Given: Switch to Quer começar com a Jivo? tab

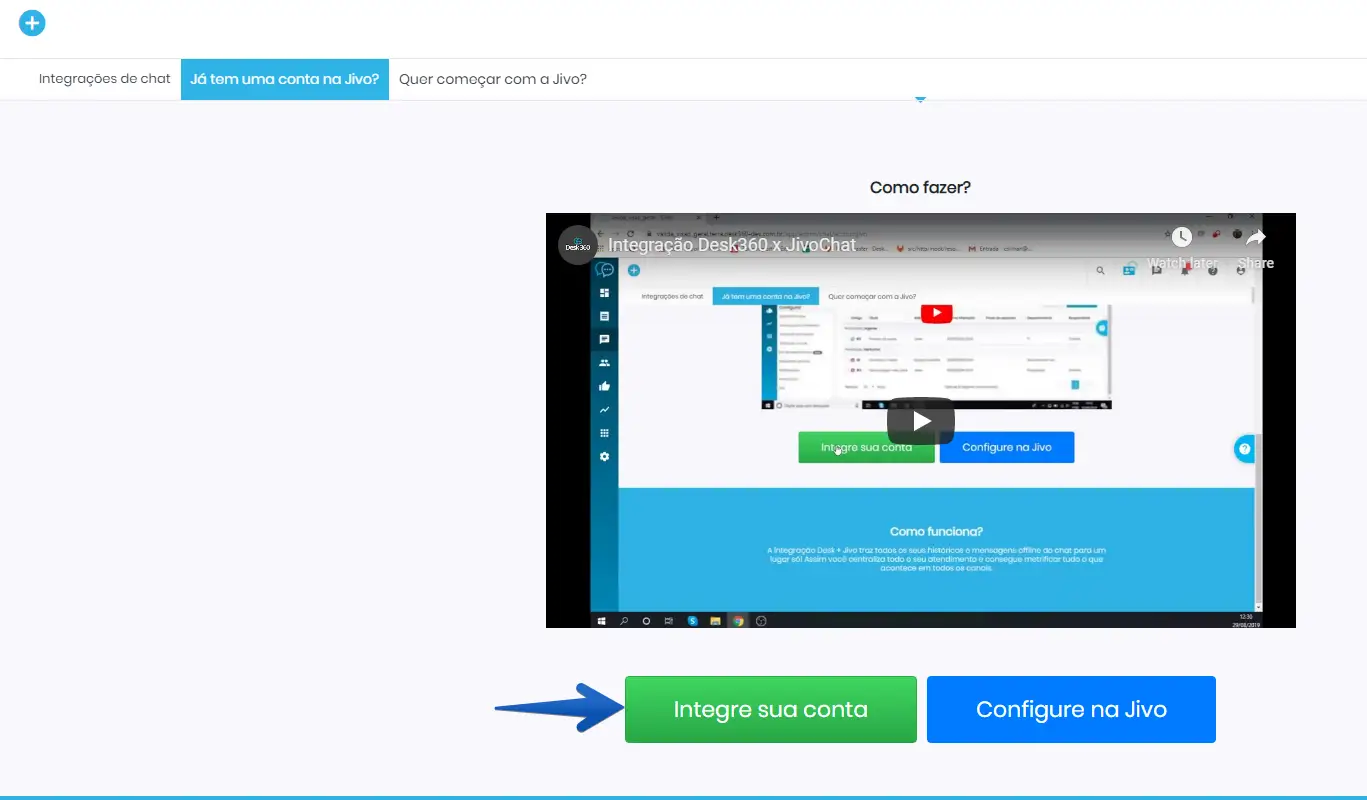Looking at the screenshot, I should (x=493, y=79).
